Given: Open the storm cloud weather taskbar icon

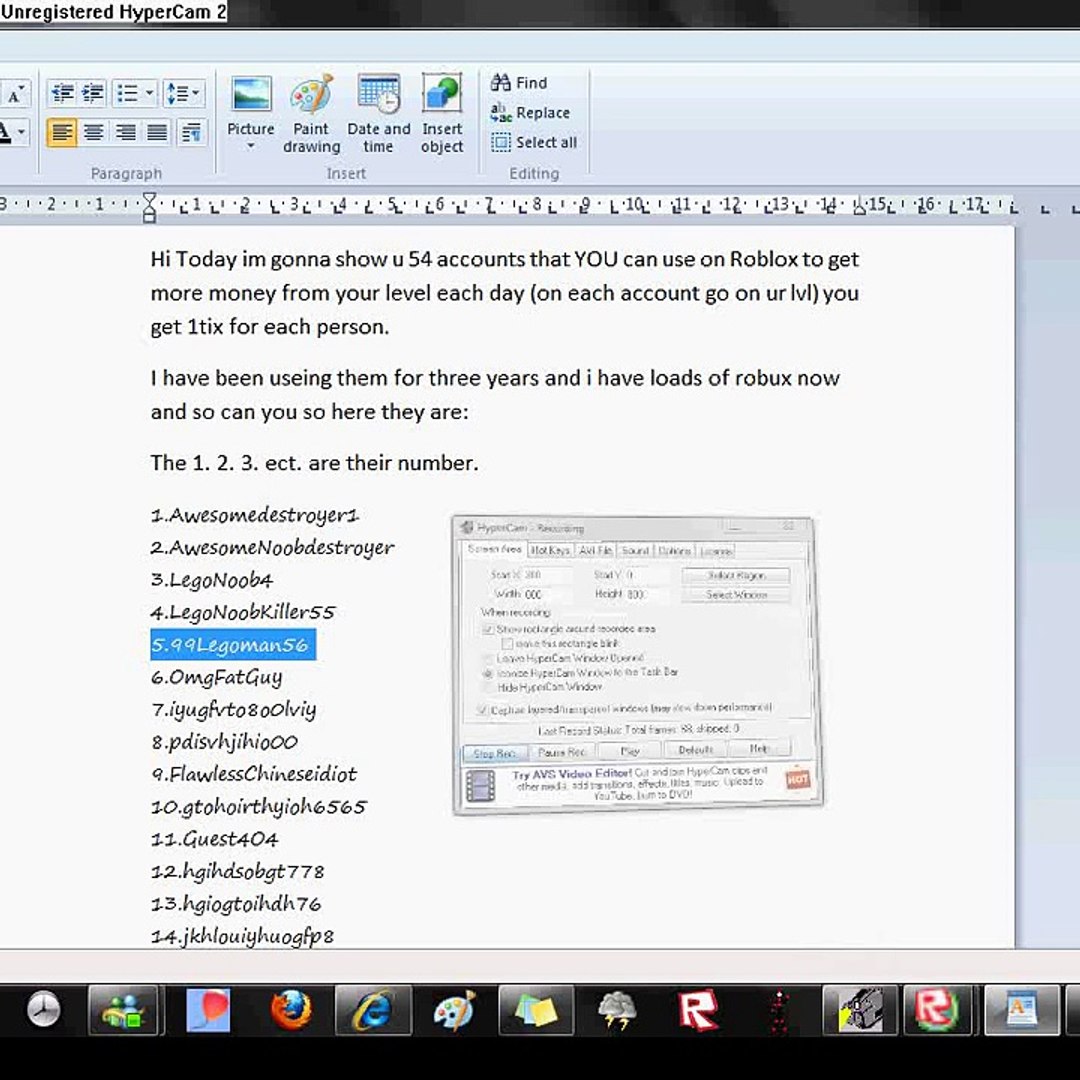Looking at the screenshot, I should [617, 1010].
